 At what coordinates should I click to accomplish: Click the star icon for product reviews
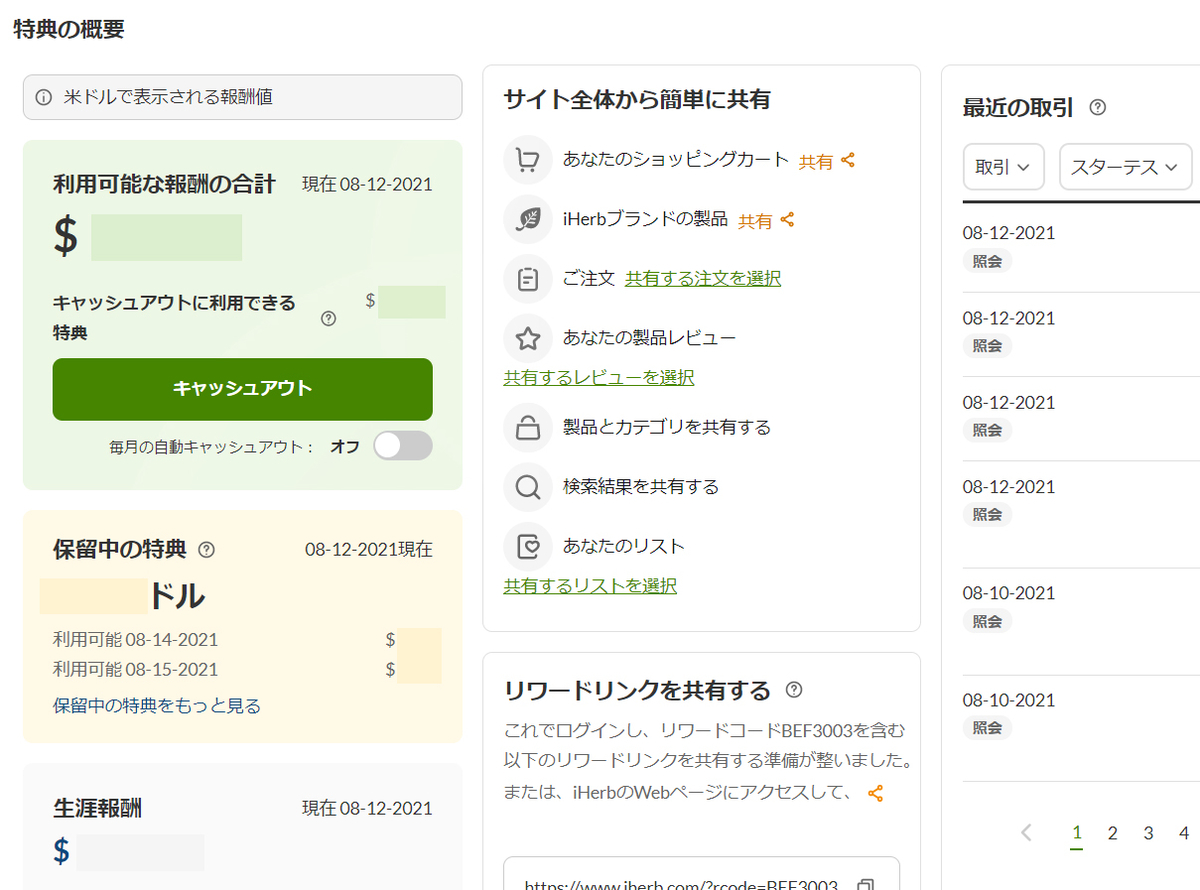(527, 339)
